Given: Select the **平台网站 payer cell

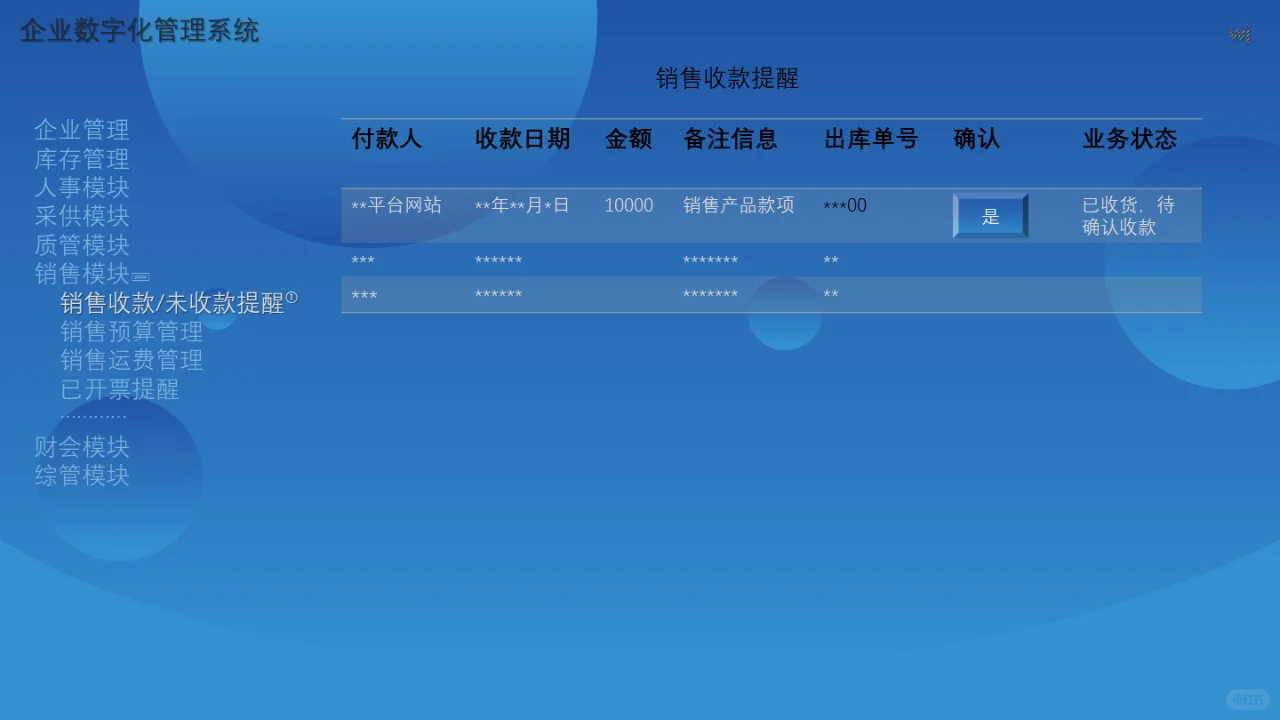Looking at the screenshot, I should tap(396, 205).
